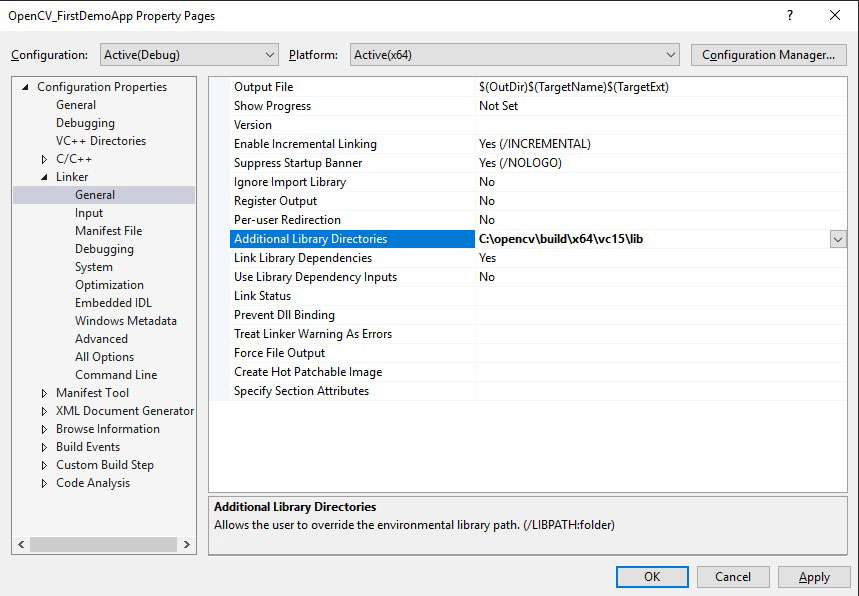Collapse the Configuration Properties node
This screenshot has width=859, height=596.
(26, 87)
